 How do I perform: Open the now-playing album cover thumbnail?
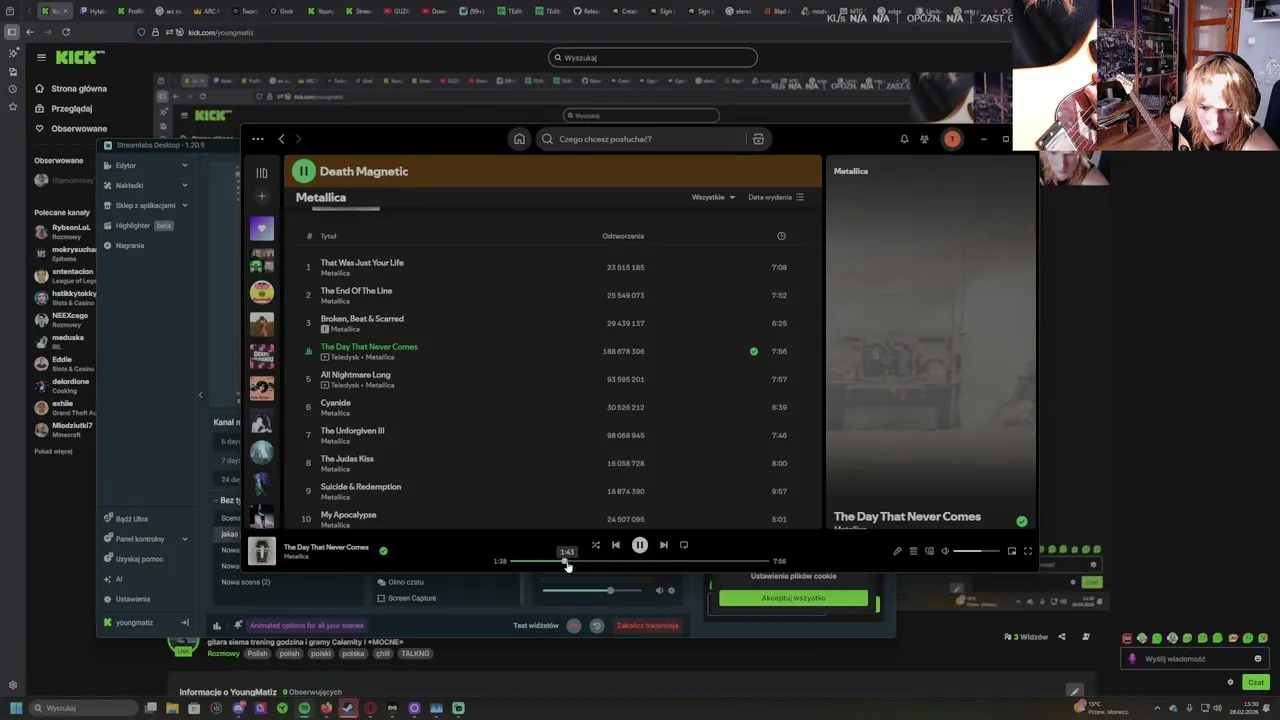click(x=262, y=551)
